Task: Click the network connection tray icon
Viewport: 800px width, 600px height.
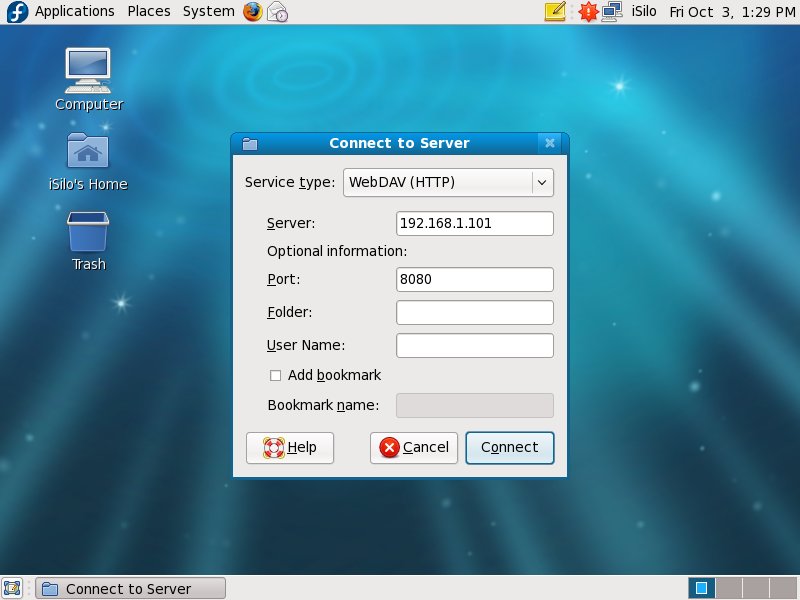Action: [613, 12]
